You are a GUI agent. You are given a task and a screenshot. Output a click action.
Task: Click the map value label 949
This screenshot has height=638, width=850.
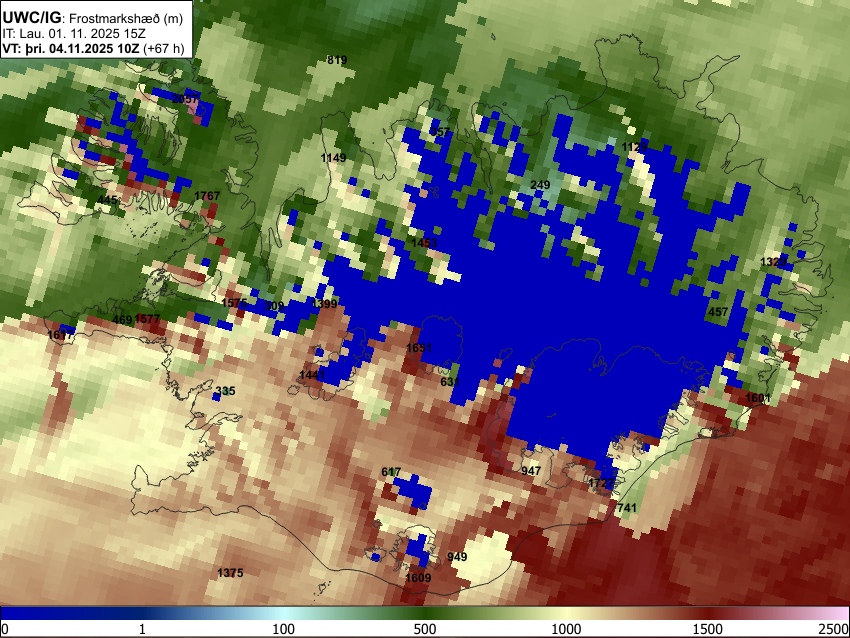457,557
